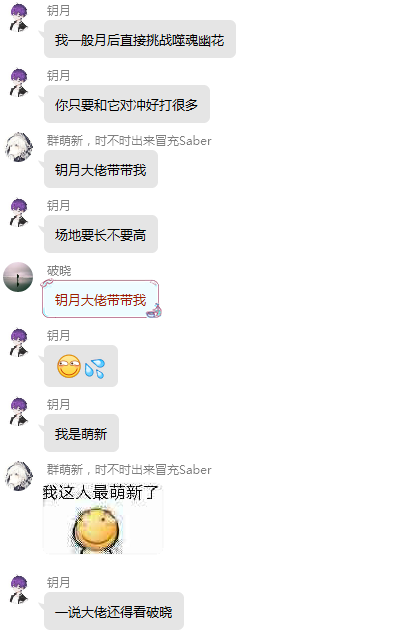The image size is (408, 639).
Task: Click 钥月's avatar next to the last message
Action: [18, 589]
